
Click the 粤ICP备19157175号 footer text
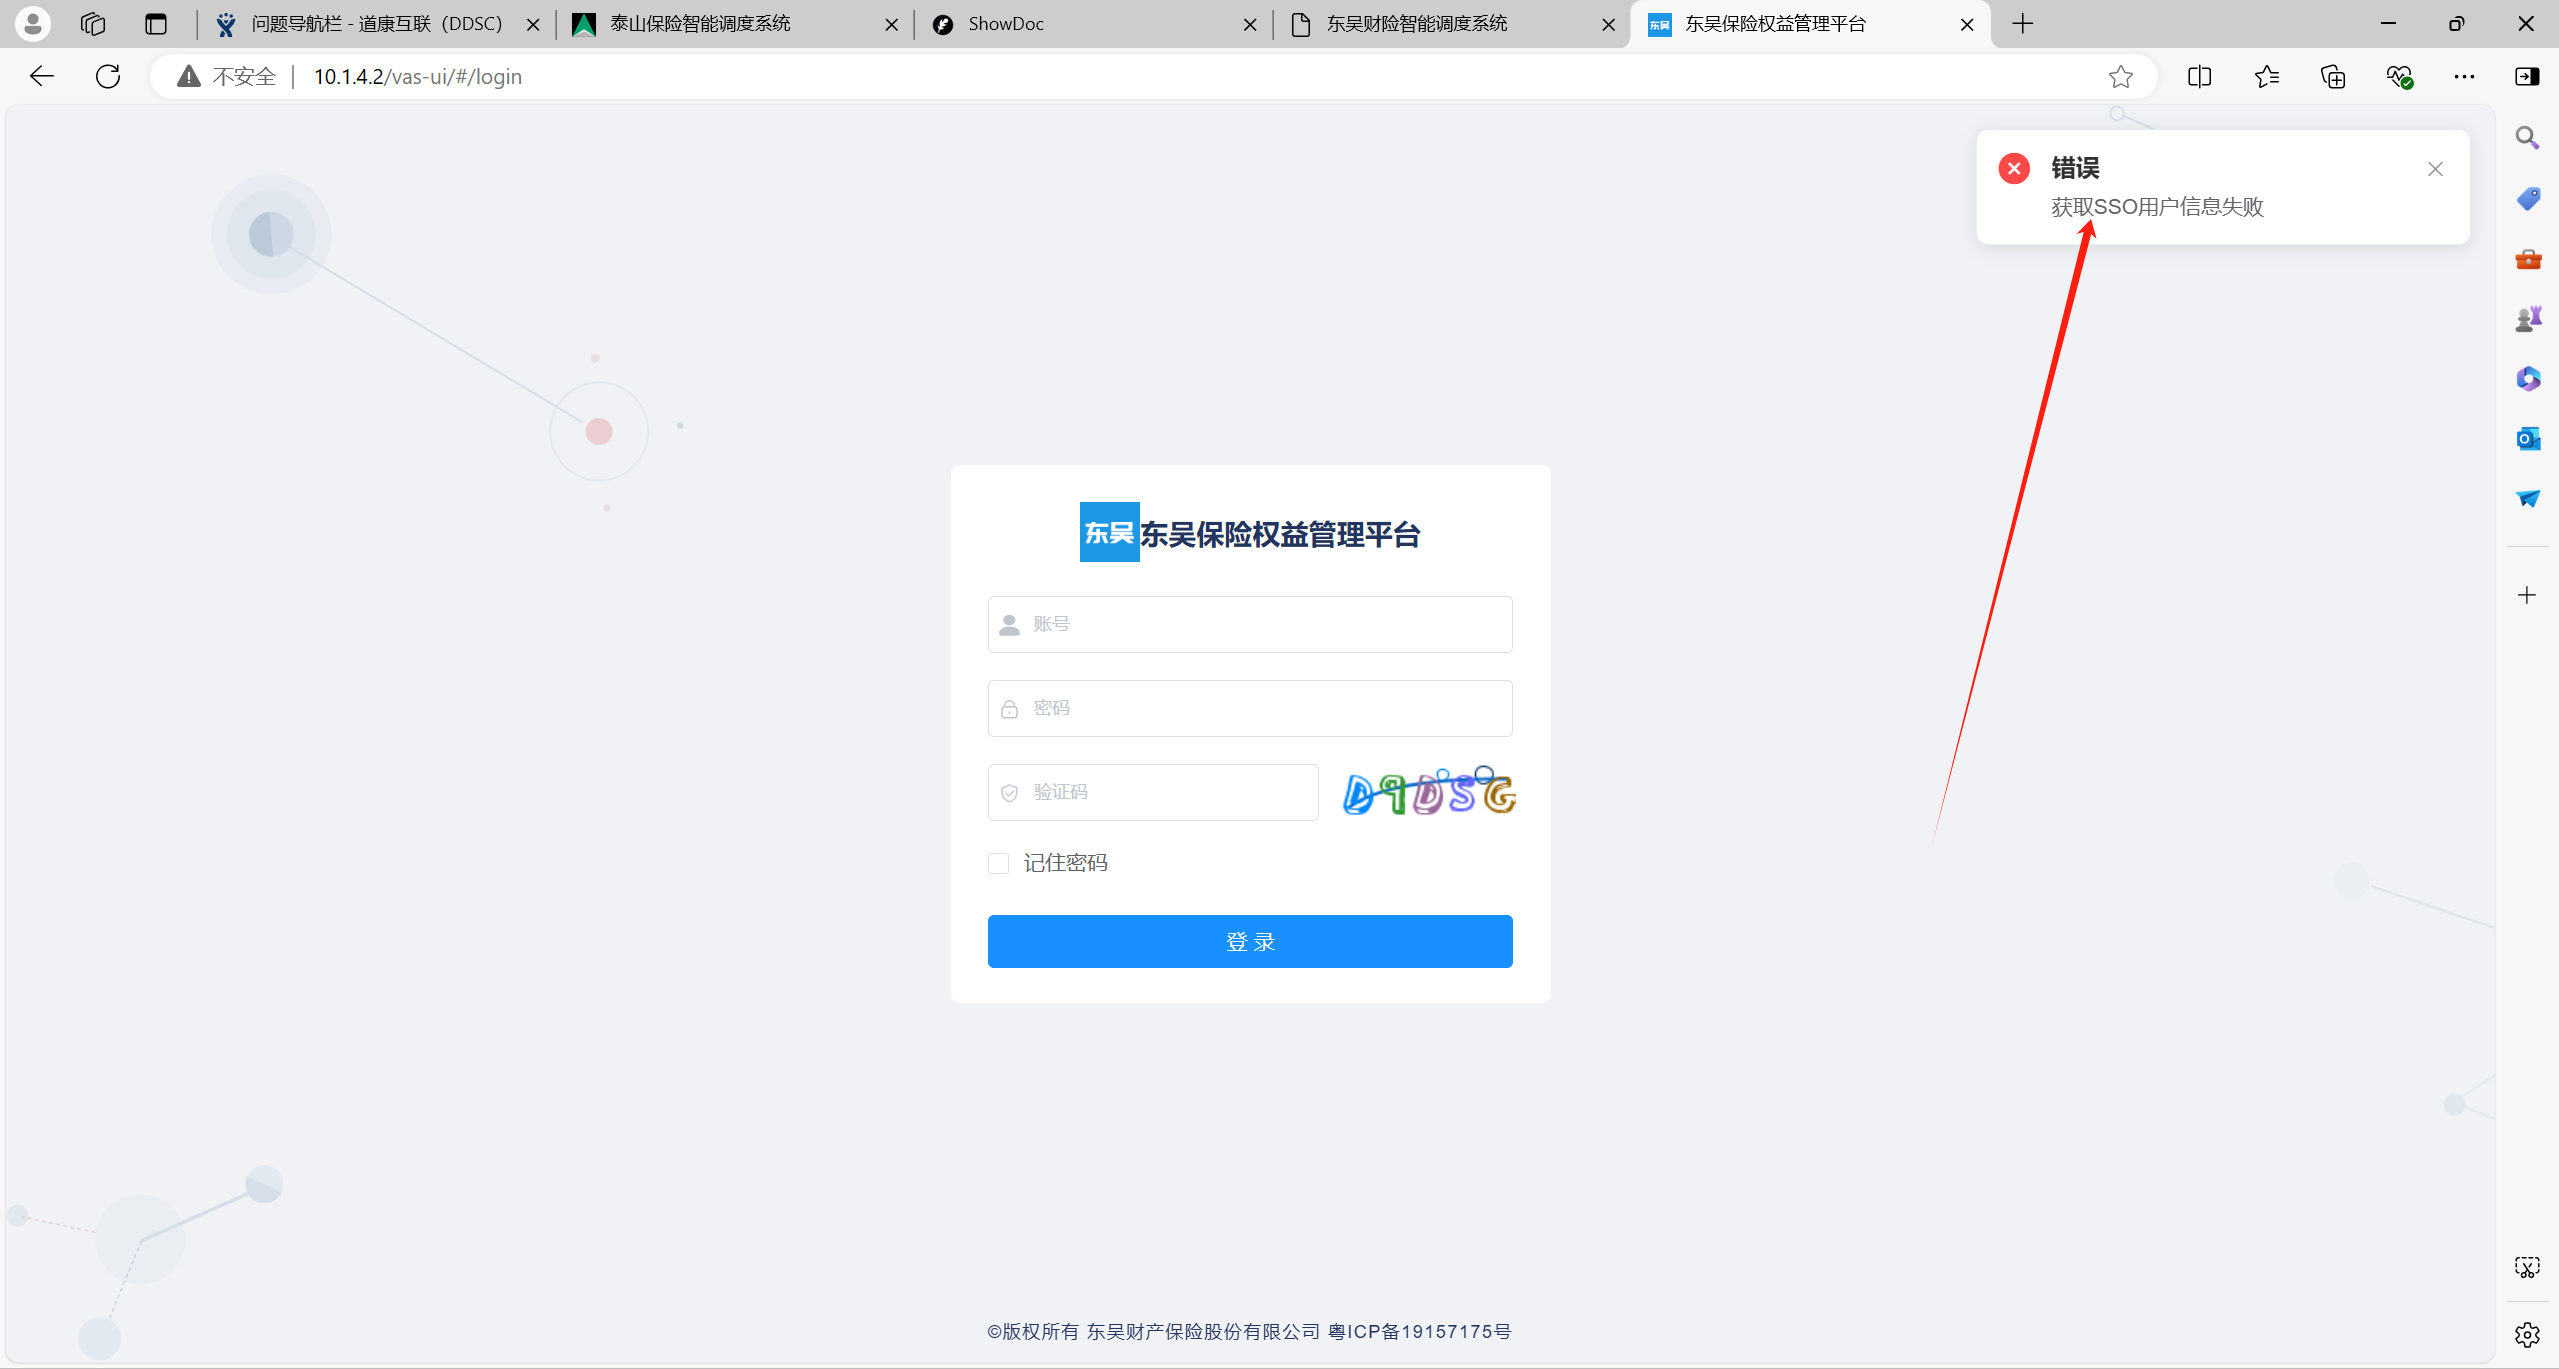(x=1420, y=1331)
